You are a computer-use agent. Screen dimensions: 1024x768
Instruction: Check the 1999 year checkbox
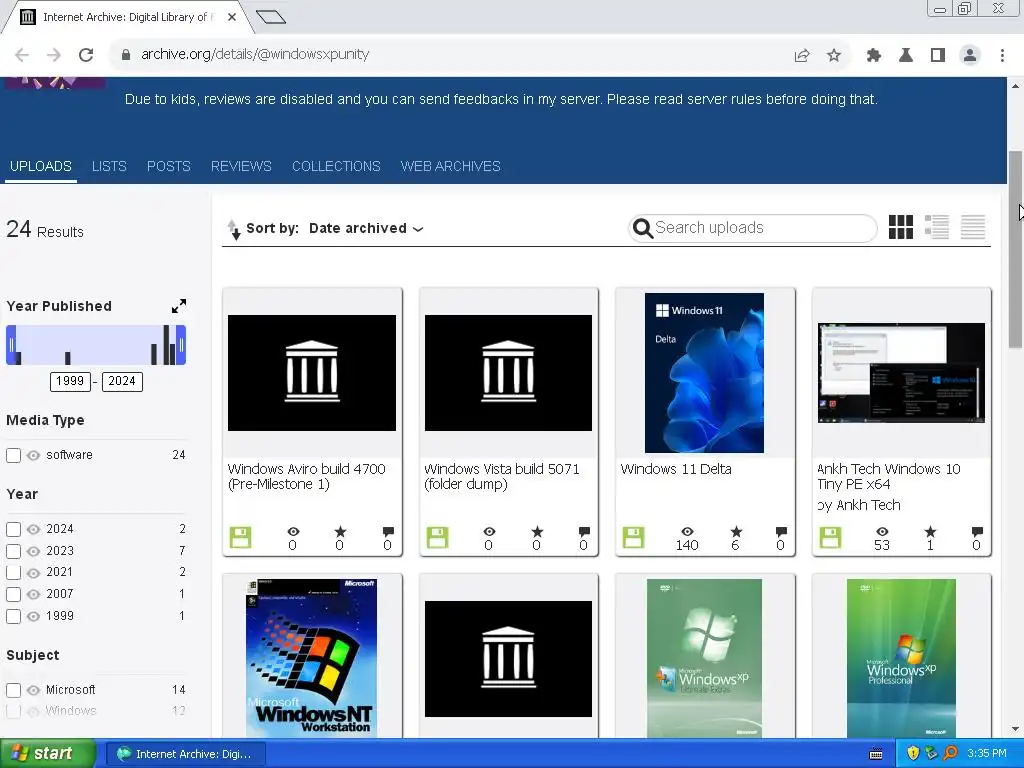(13, 616)
